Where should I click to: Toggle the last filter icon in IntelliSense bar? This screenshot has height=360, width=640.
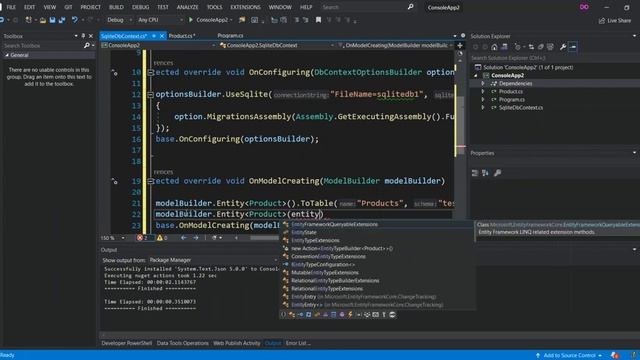[x=392, y=315]
